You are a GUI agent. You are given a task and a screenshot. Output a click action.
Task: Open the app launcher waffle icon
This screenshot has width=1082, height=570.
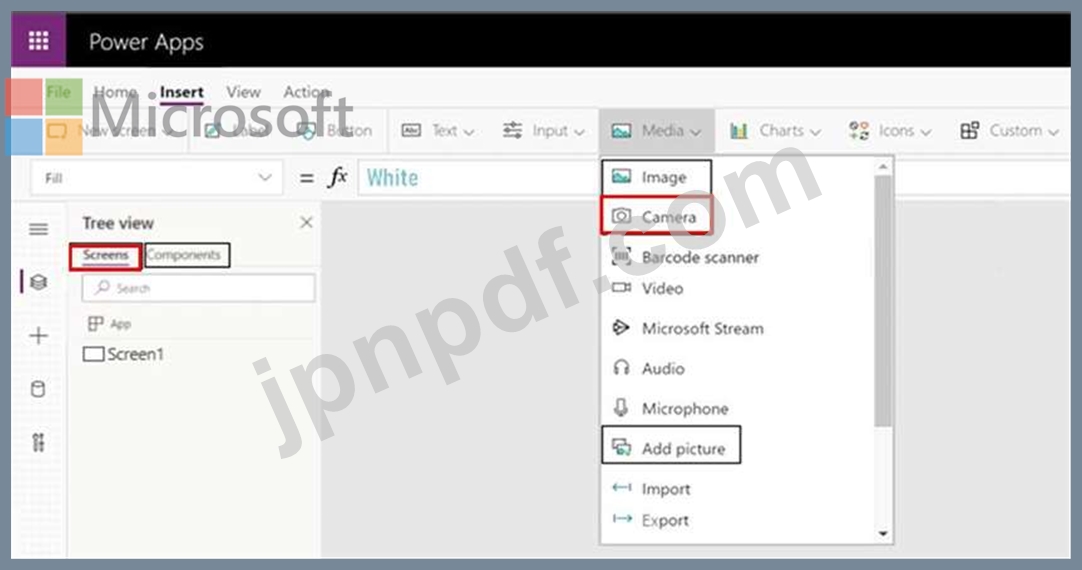(x=39, y=41)
